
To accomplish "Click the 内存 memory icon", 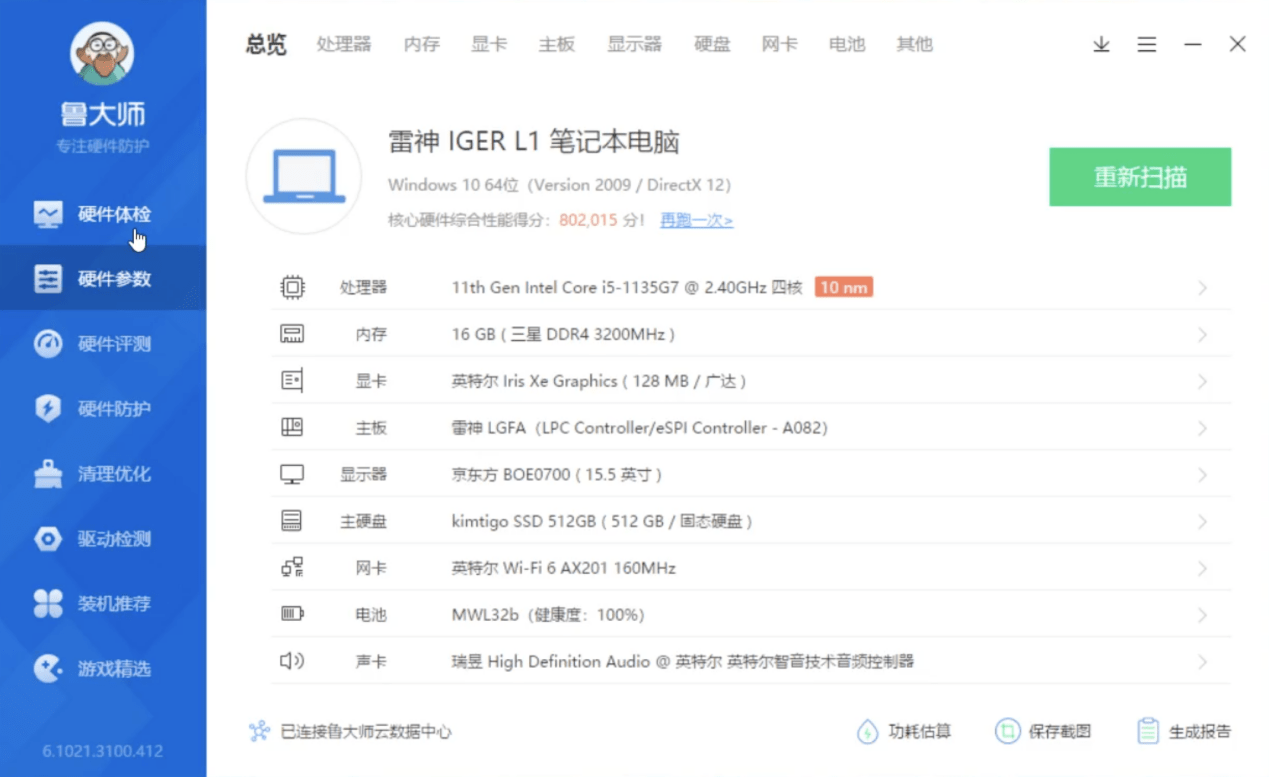I will point(292,334).
